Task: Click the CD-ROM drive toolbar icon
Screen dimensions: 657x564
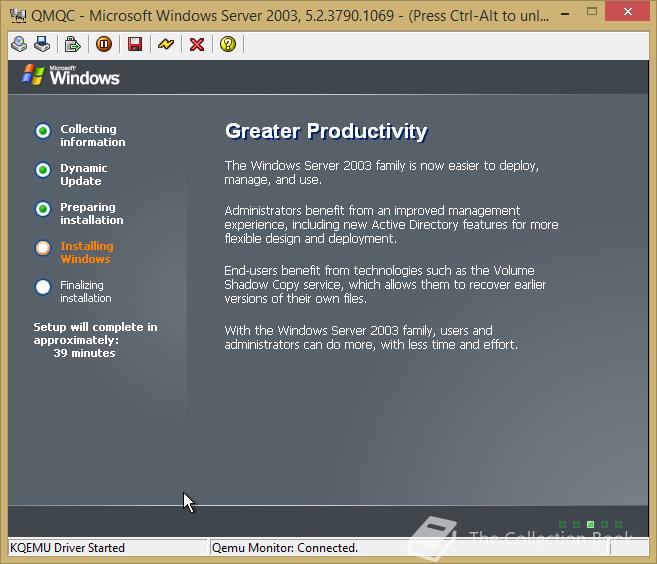Action: point(19,44)
